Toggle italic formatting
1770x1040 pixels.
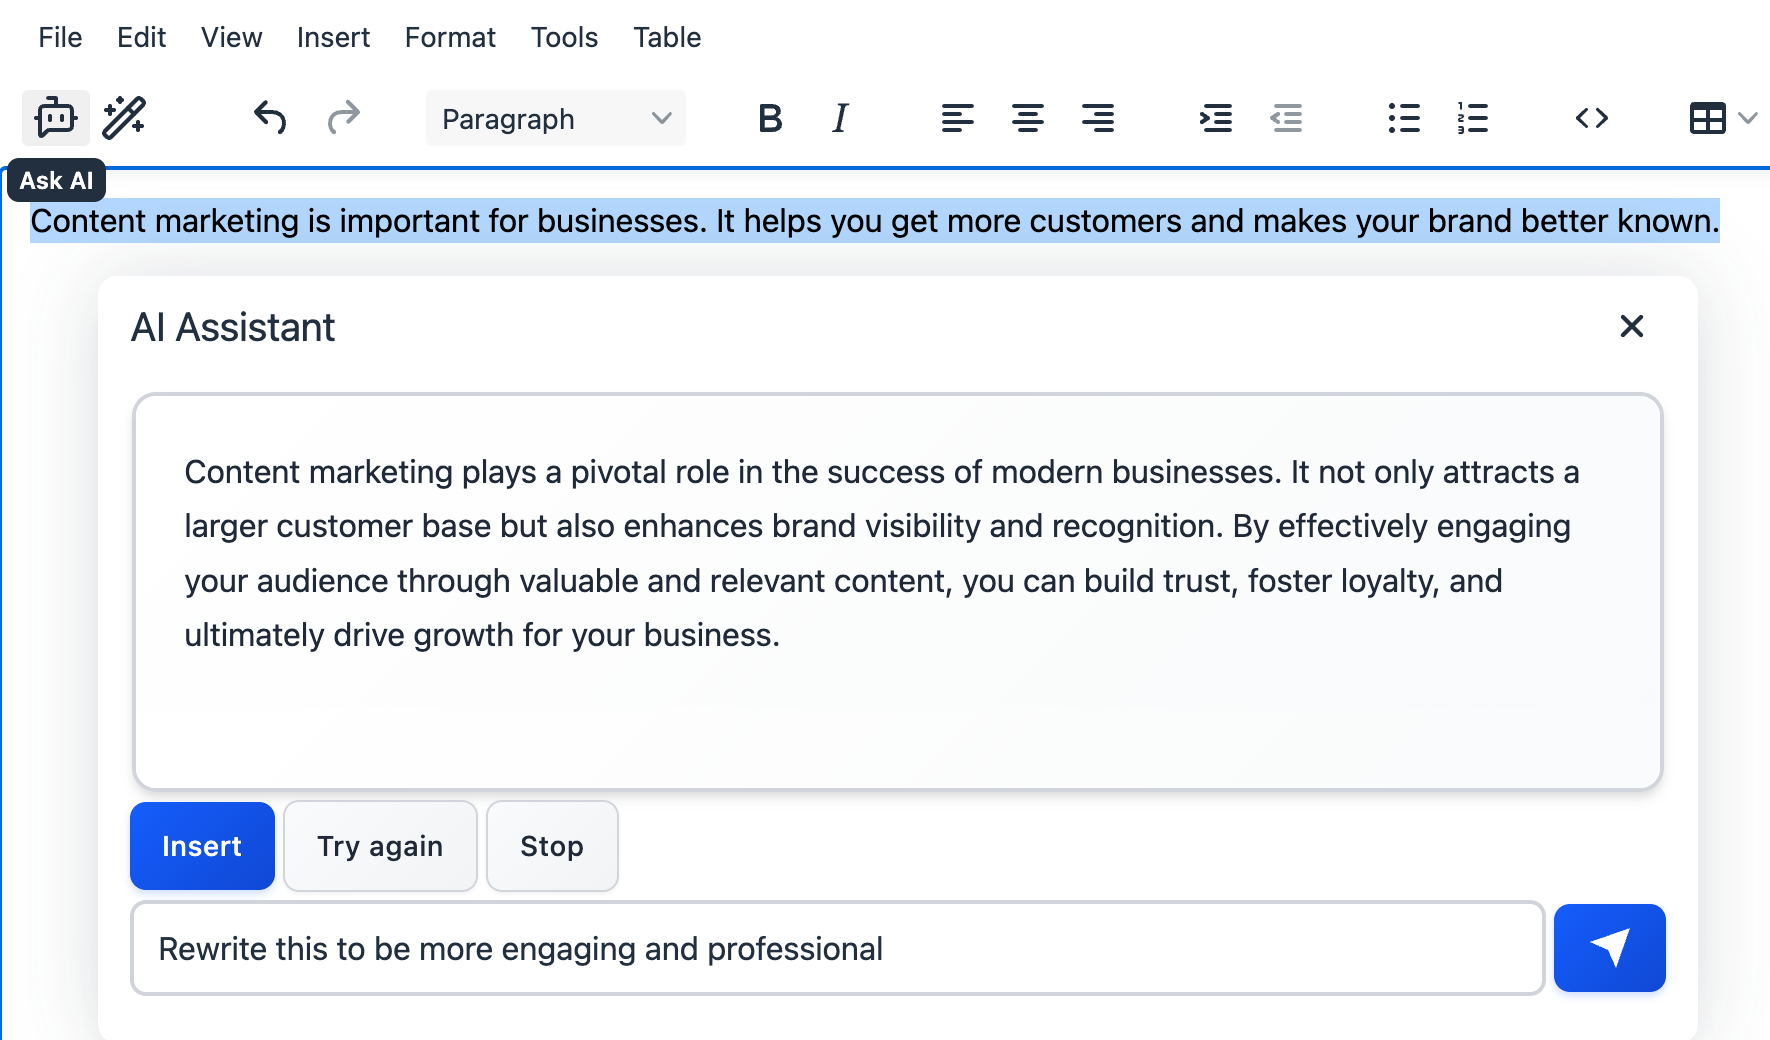(x=840, y=118)
